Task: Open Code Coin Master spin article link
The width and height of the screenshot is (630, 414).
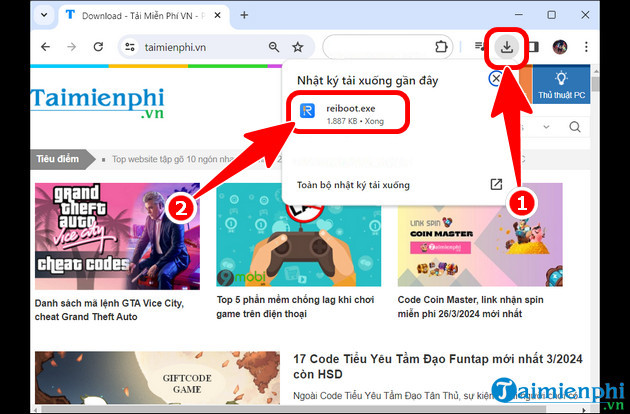Action: coord(470,307)
